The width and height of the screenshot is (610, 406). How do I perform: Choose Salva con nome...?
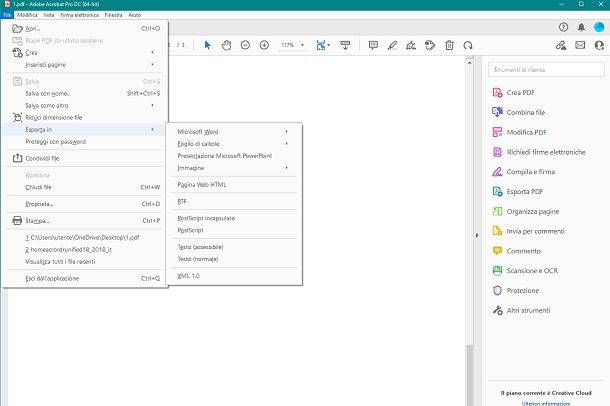pos(84,93)
